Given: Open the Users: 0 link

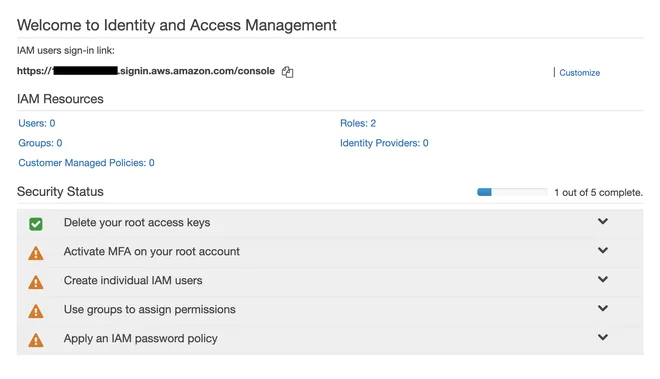Looking at the screenshot, I should click(x=37, y=123).
